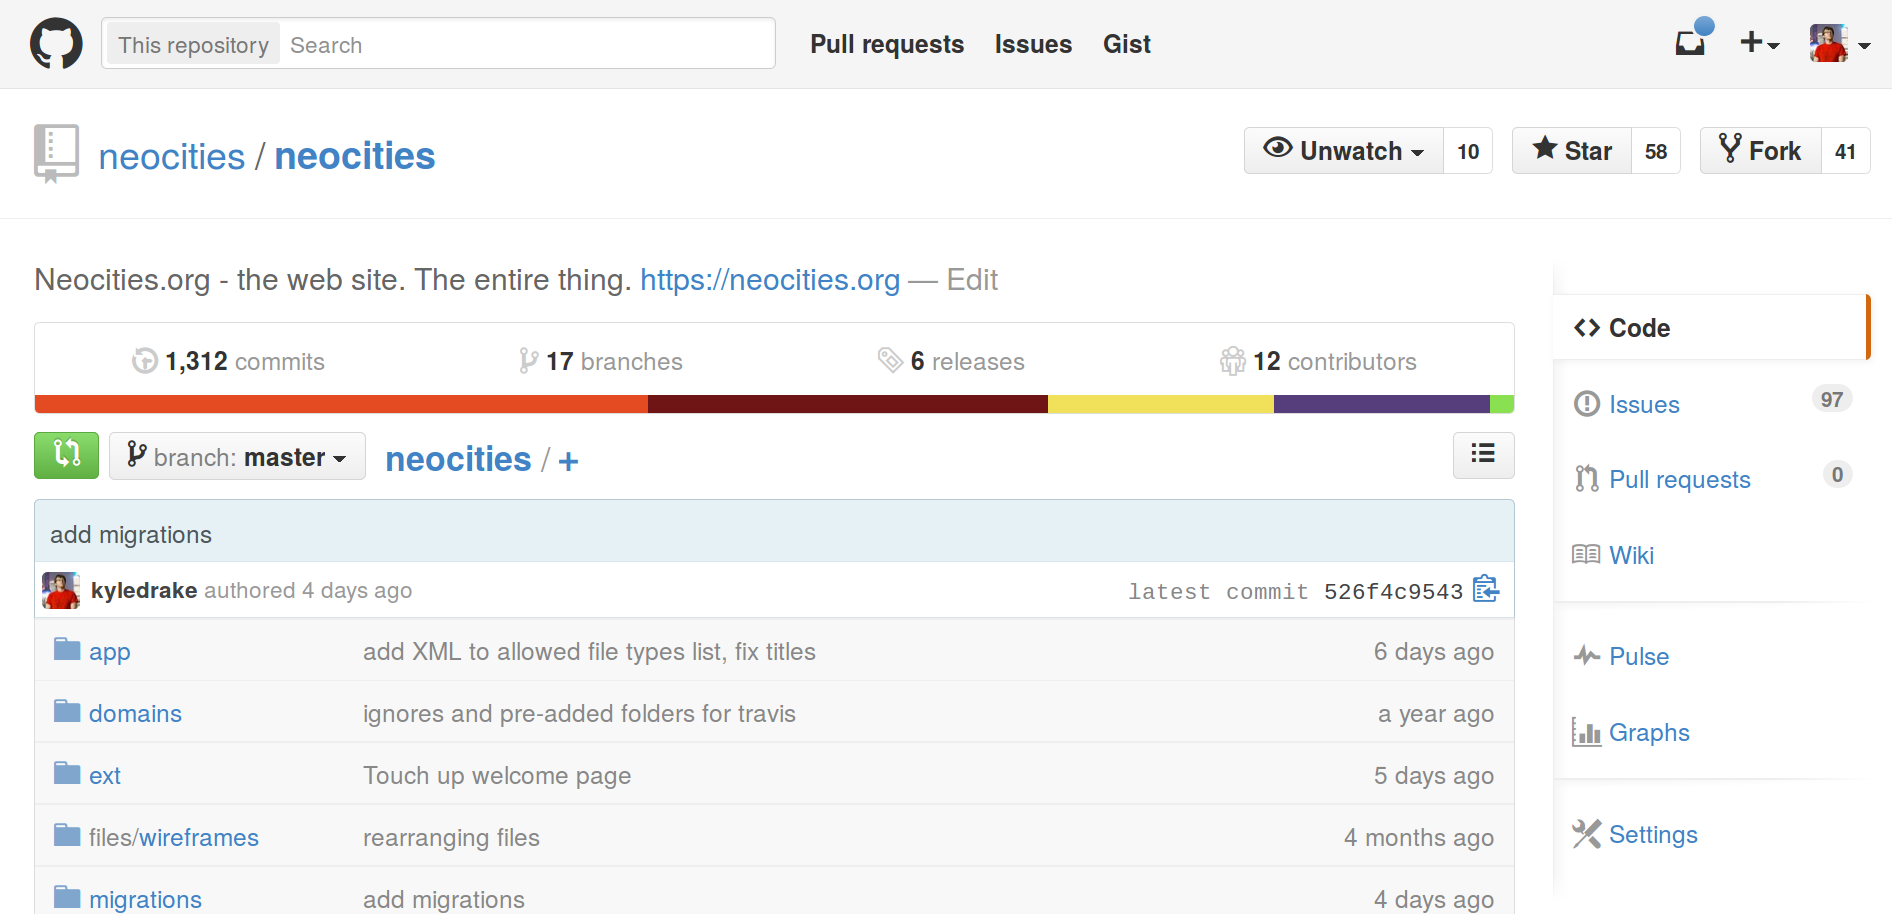This screenshot has height=914, width=1892.
Task: Open the neocities breadcrumb root link
Action: click(x=458, y=459)
